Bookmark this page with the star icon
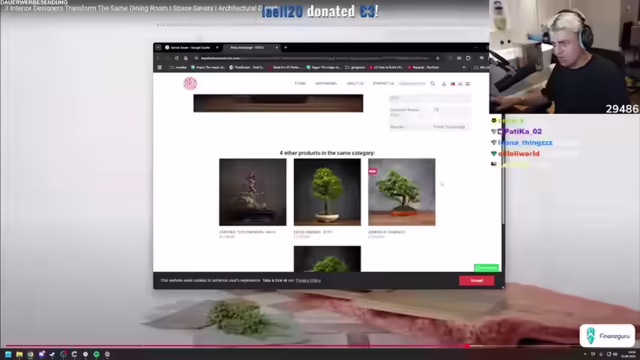The image size is (640, 360). (x=438, y=58)
